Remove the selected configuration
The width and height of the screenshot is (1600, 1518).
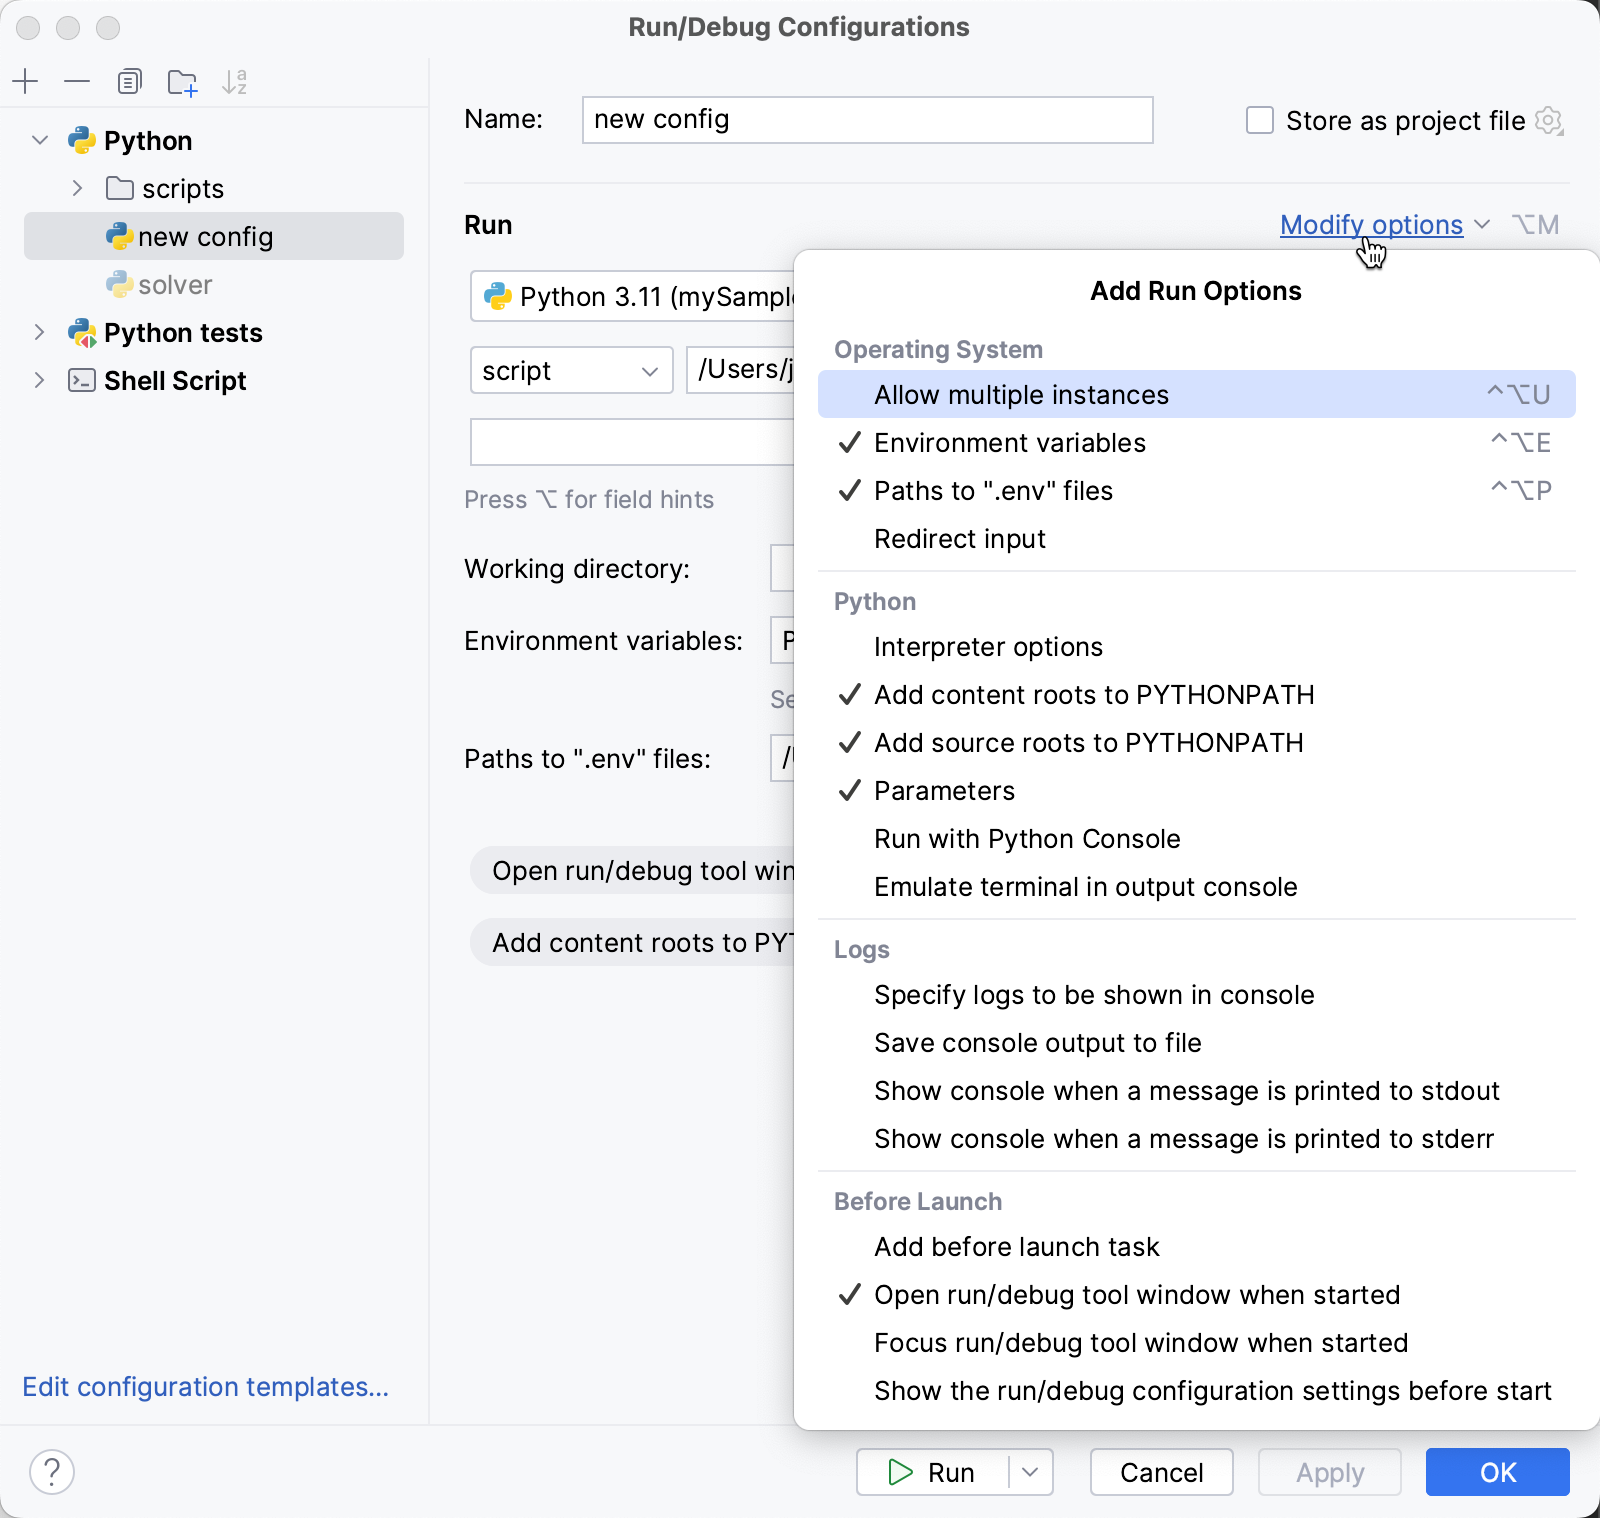tap(77, 82)
